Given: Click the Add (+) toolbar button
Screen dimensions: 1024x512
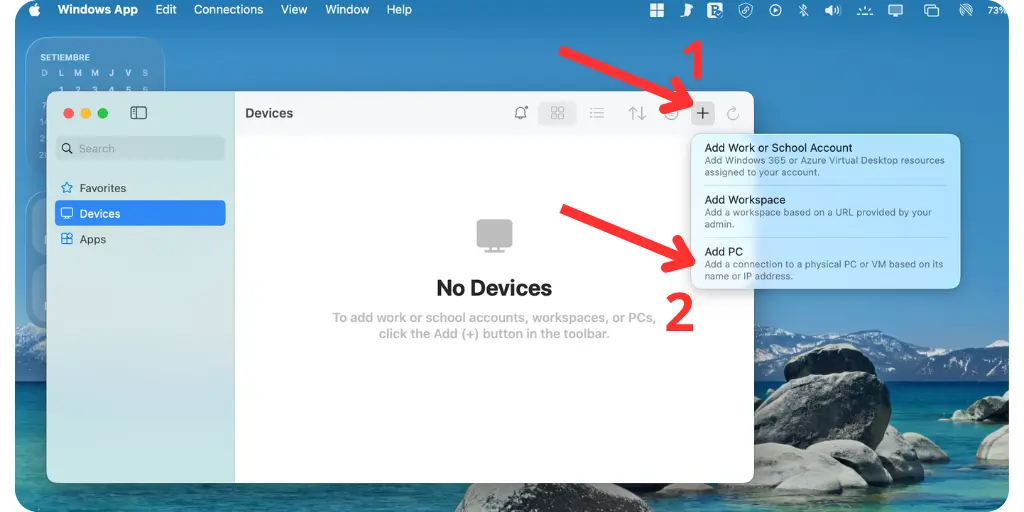Looking at the screenshot, I should 702,114.
